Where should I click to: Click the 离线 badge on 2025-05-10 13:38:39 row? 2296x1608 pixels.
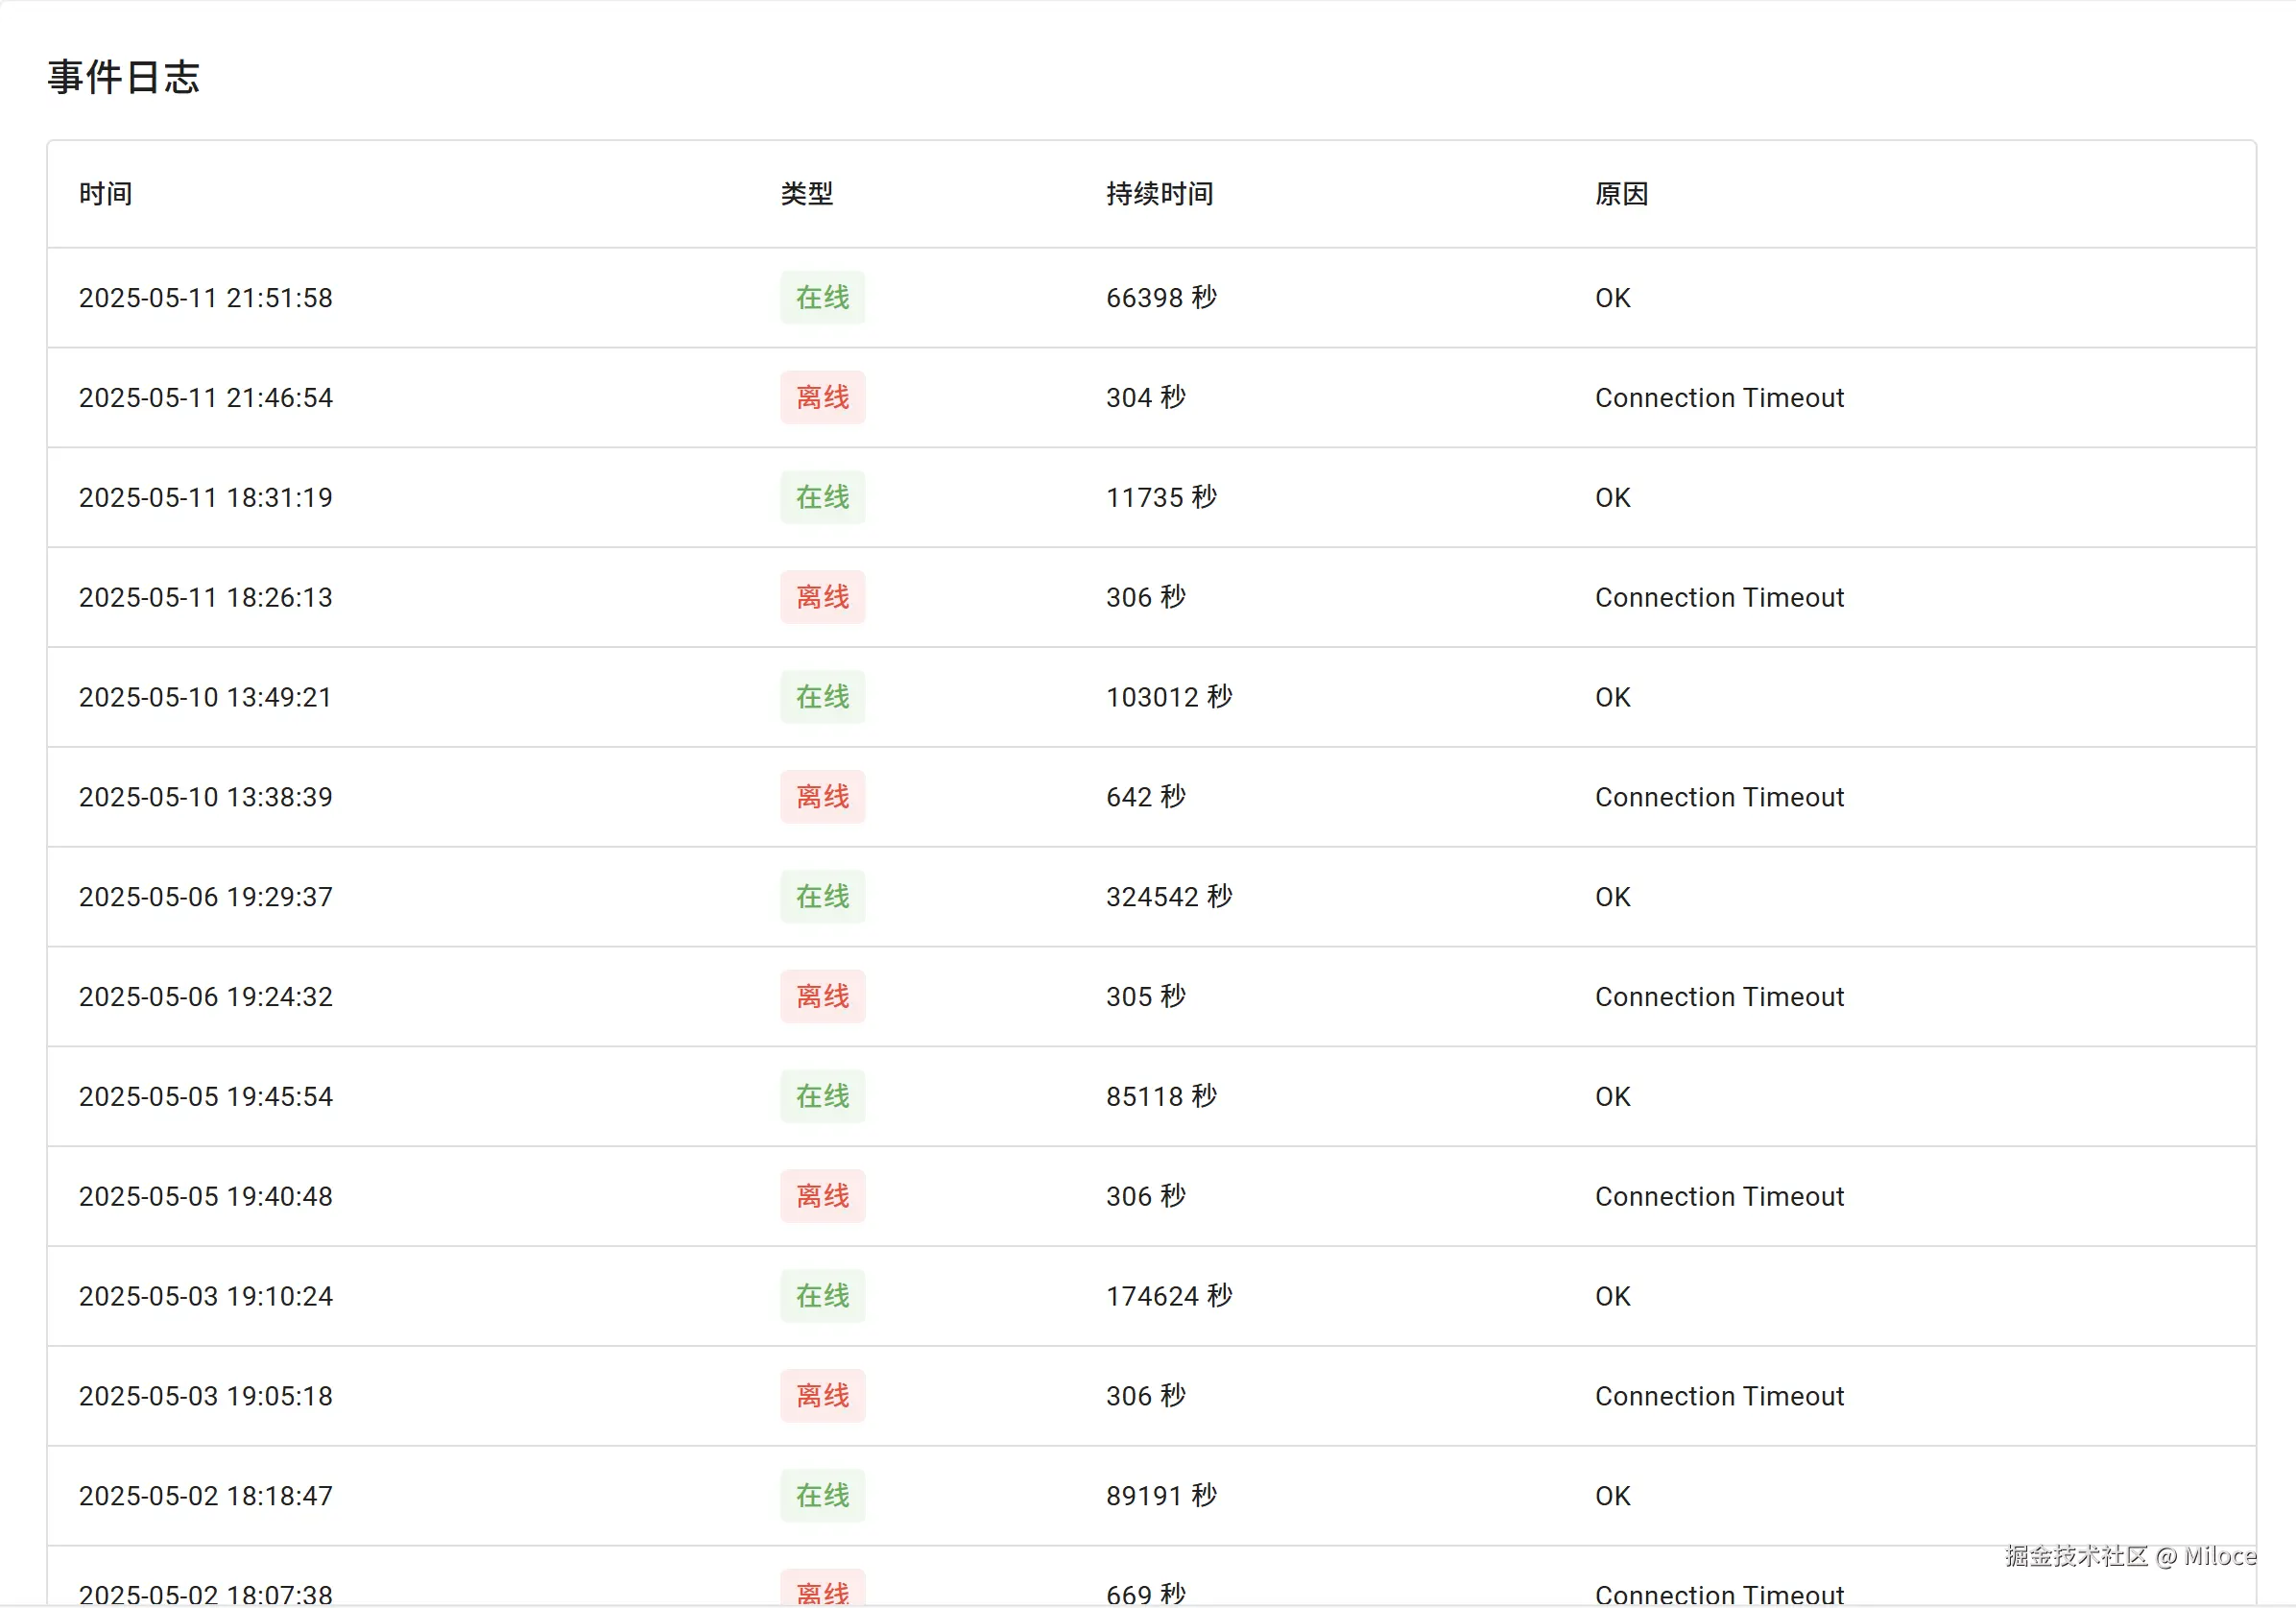pos(822,797)
